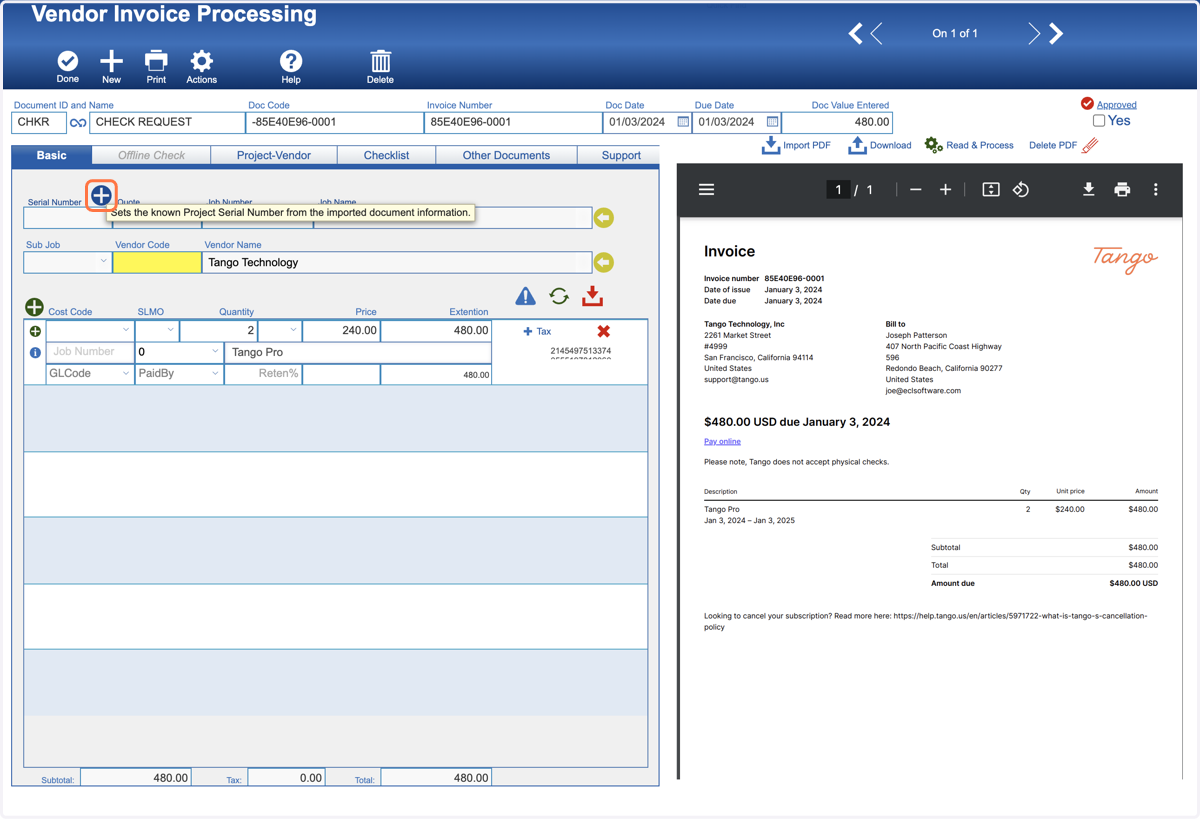Go to first record bold arrow
1200x819 pixels.
click(855, 34)
